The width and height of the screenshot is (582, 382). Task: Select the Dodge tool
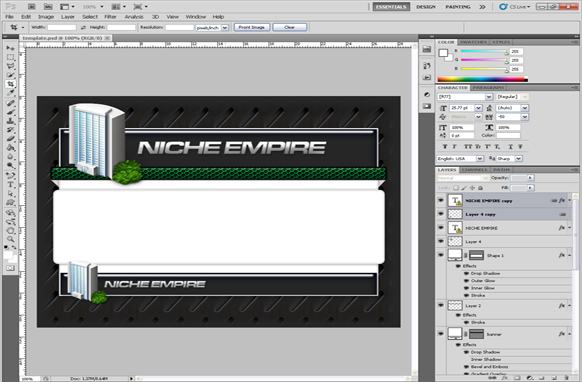[x=10, y=166]
